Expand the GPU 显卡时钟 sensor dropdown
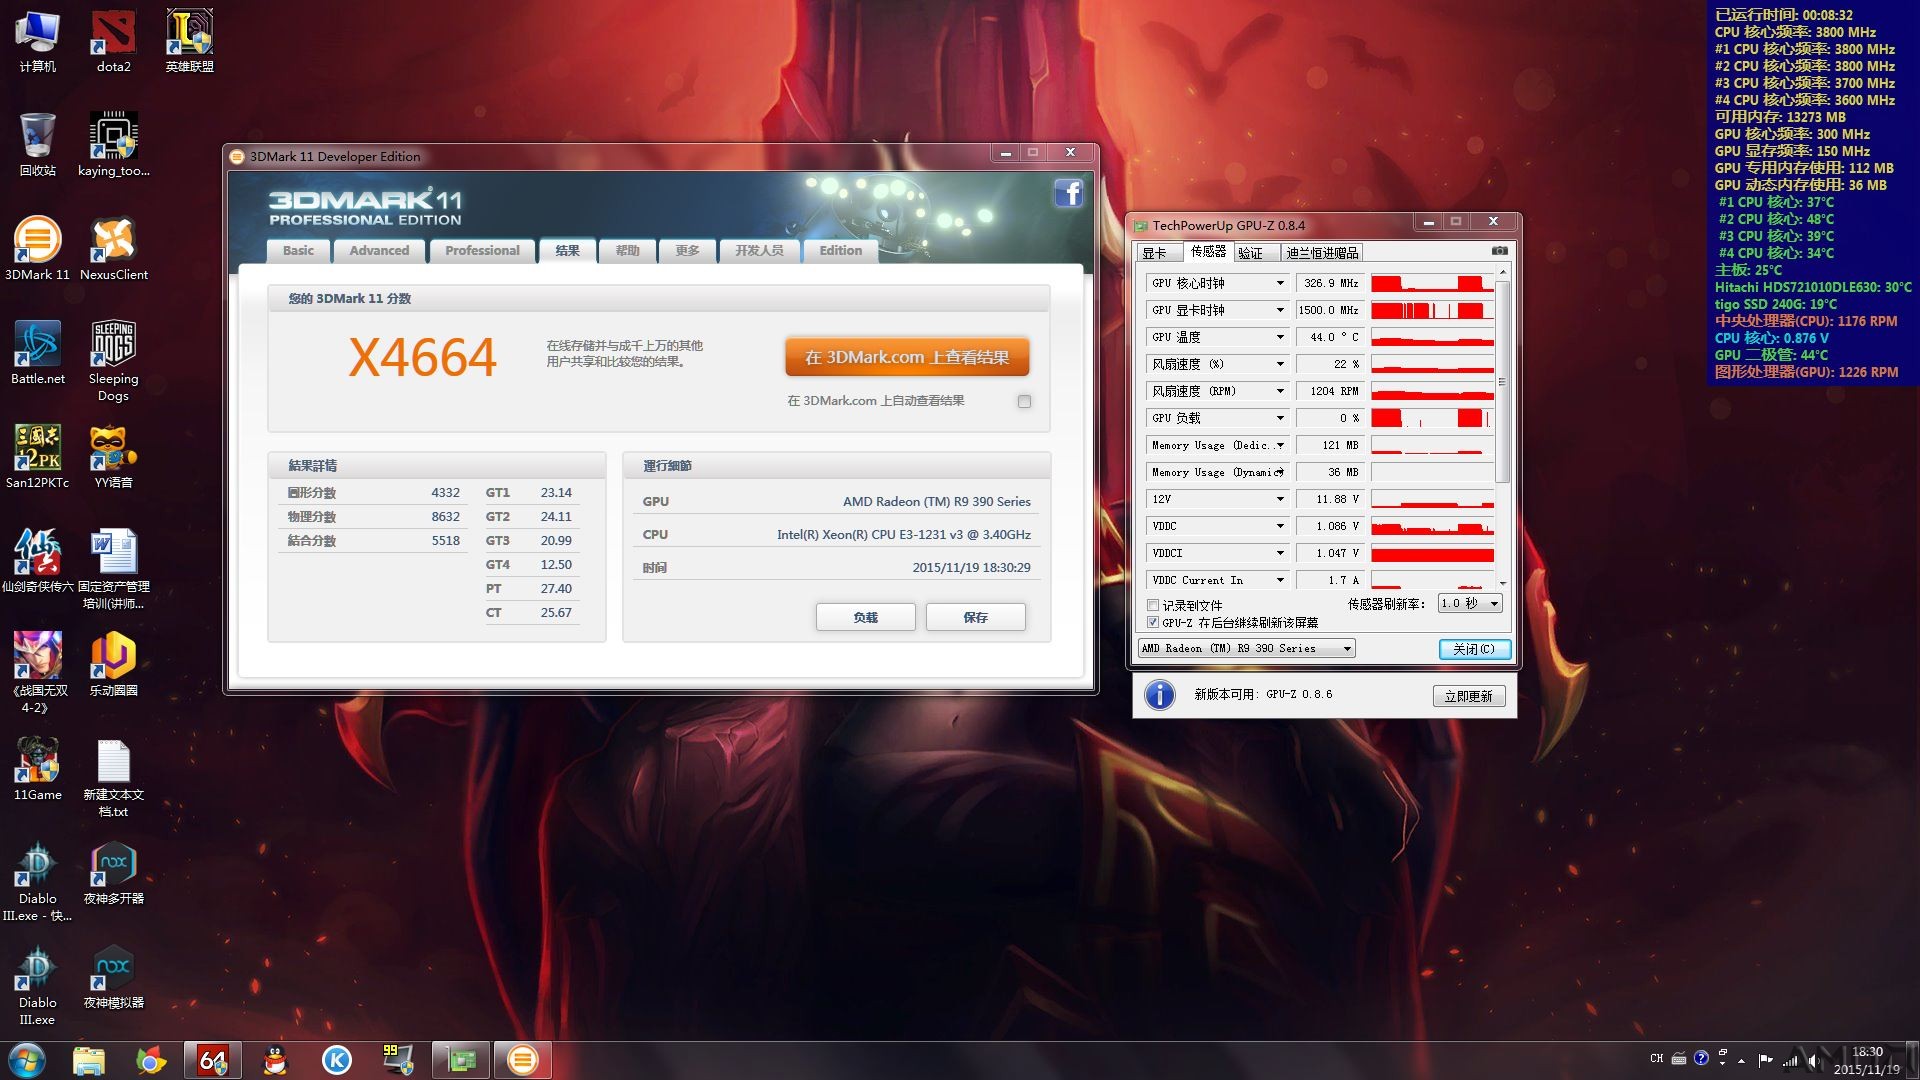This screenshot has height=1080, width=1920. tap(1279, 310)
